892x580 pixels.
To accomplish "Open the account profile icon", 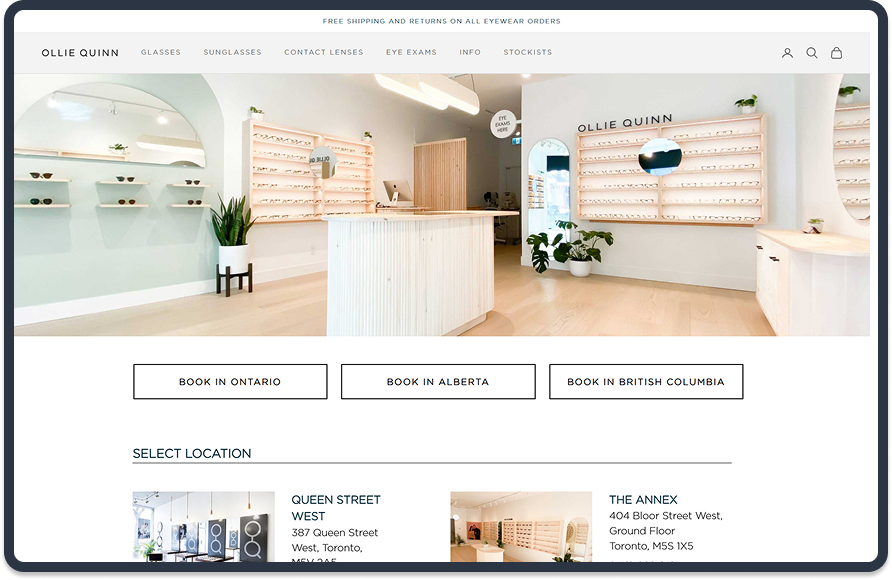I will (x=787, y=53).
